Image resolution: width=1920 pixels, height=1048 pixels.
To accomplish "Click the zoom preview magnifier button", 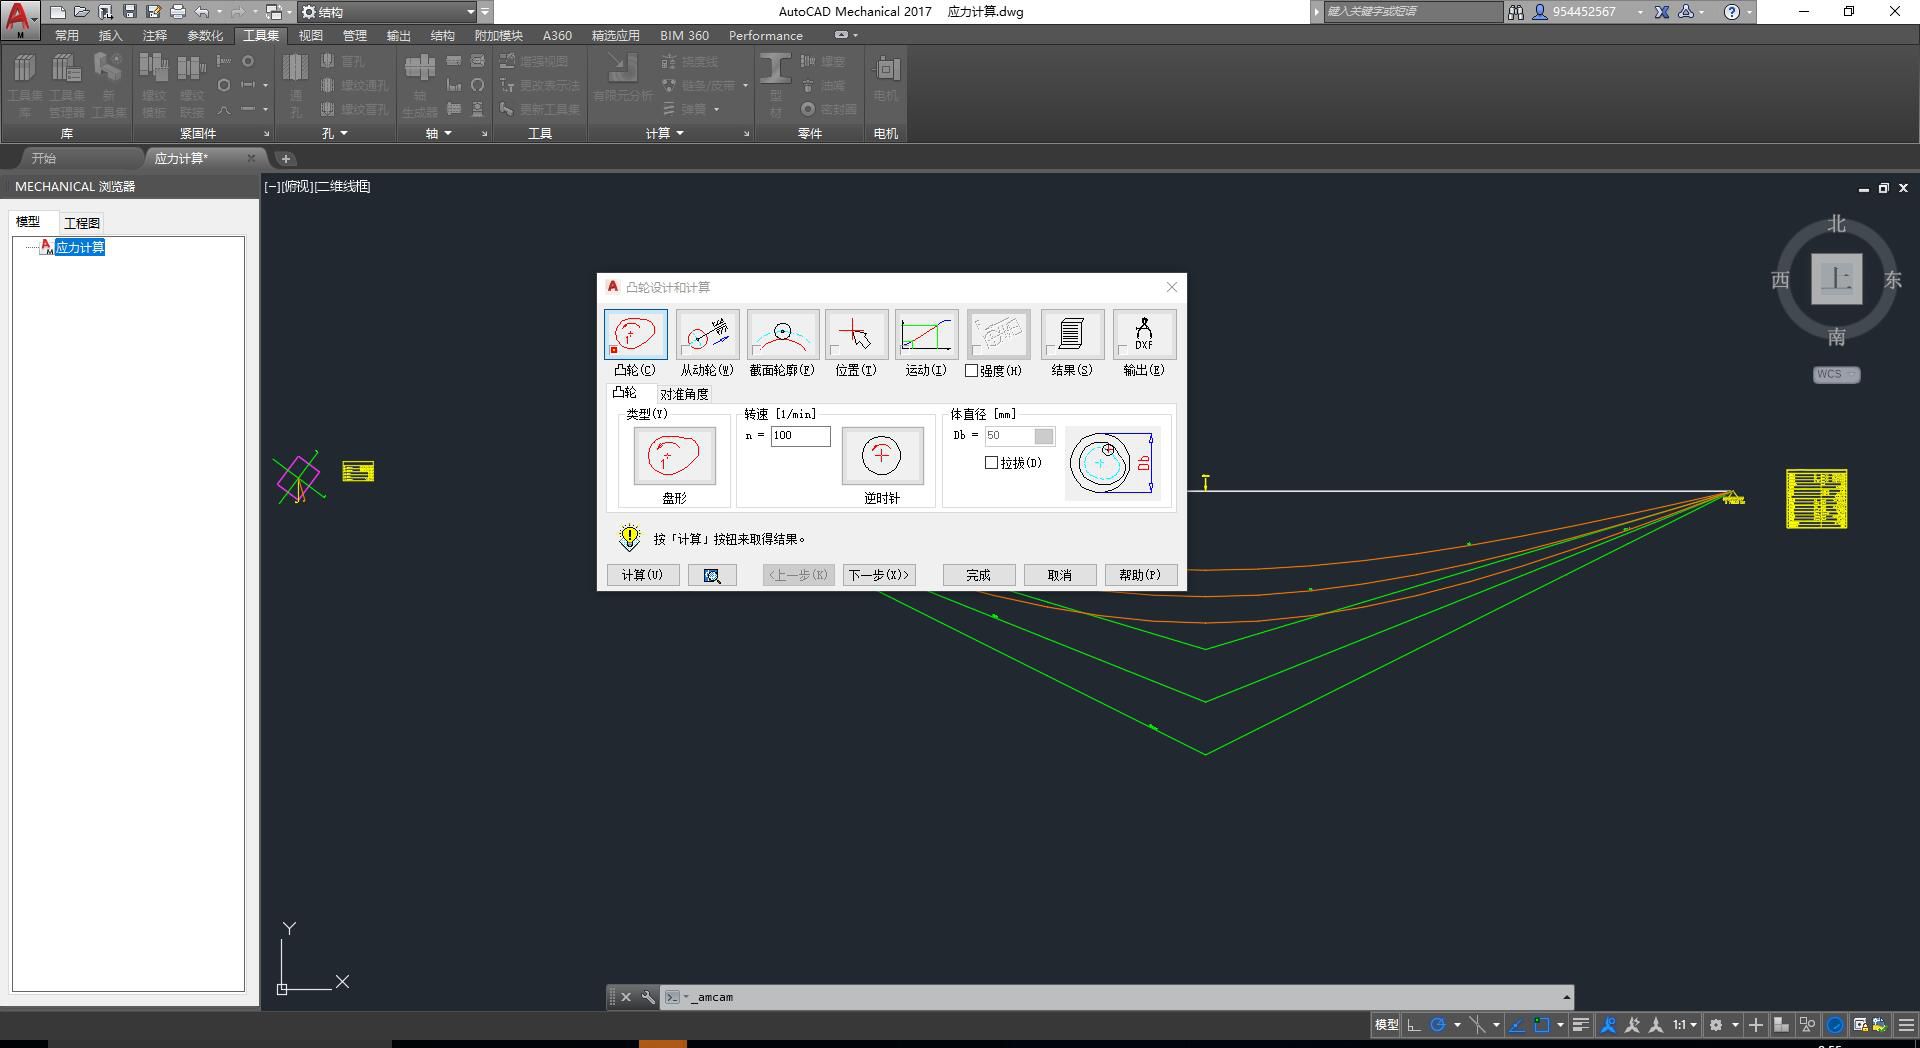I will 712,576.
